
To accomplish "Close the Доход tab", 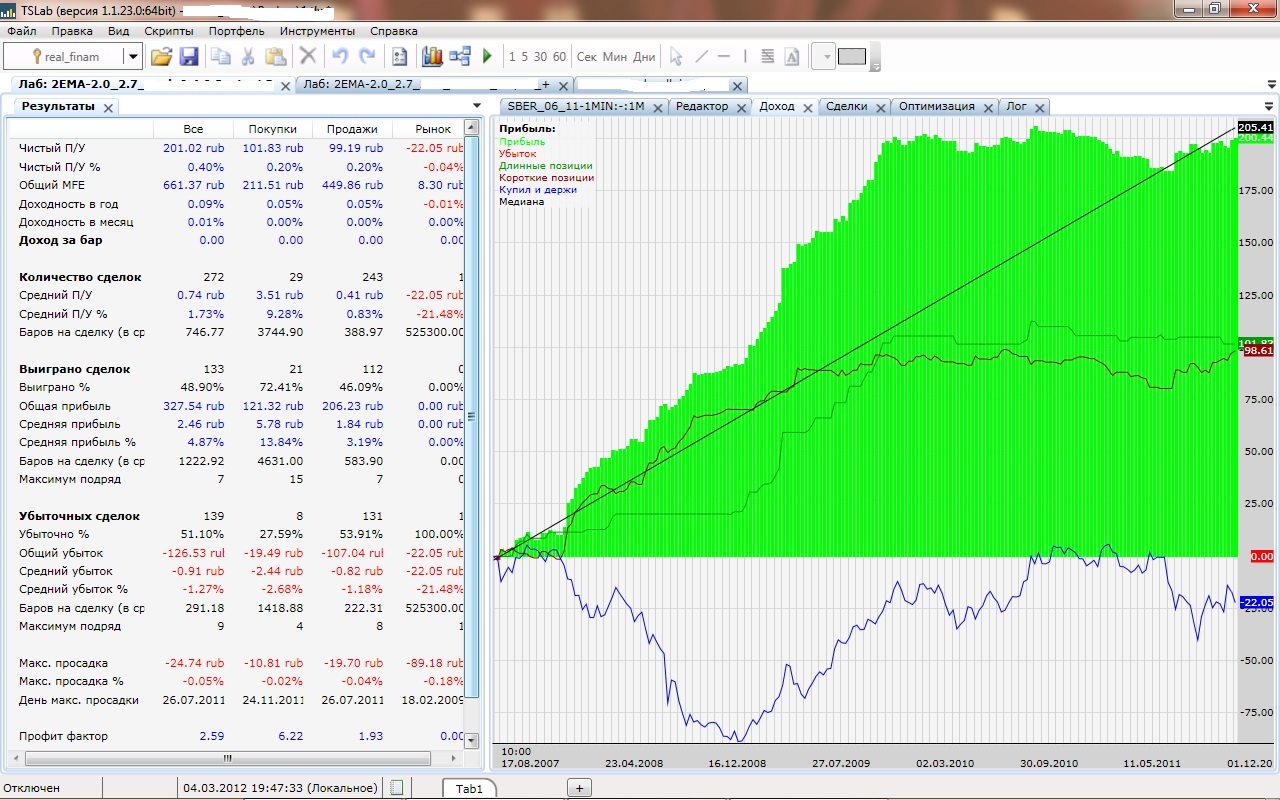I will (x=806, y=107).
